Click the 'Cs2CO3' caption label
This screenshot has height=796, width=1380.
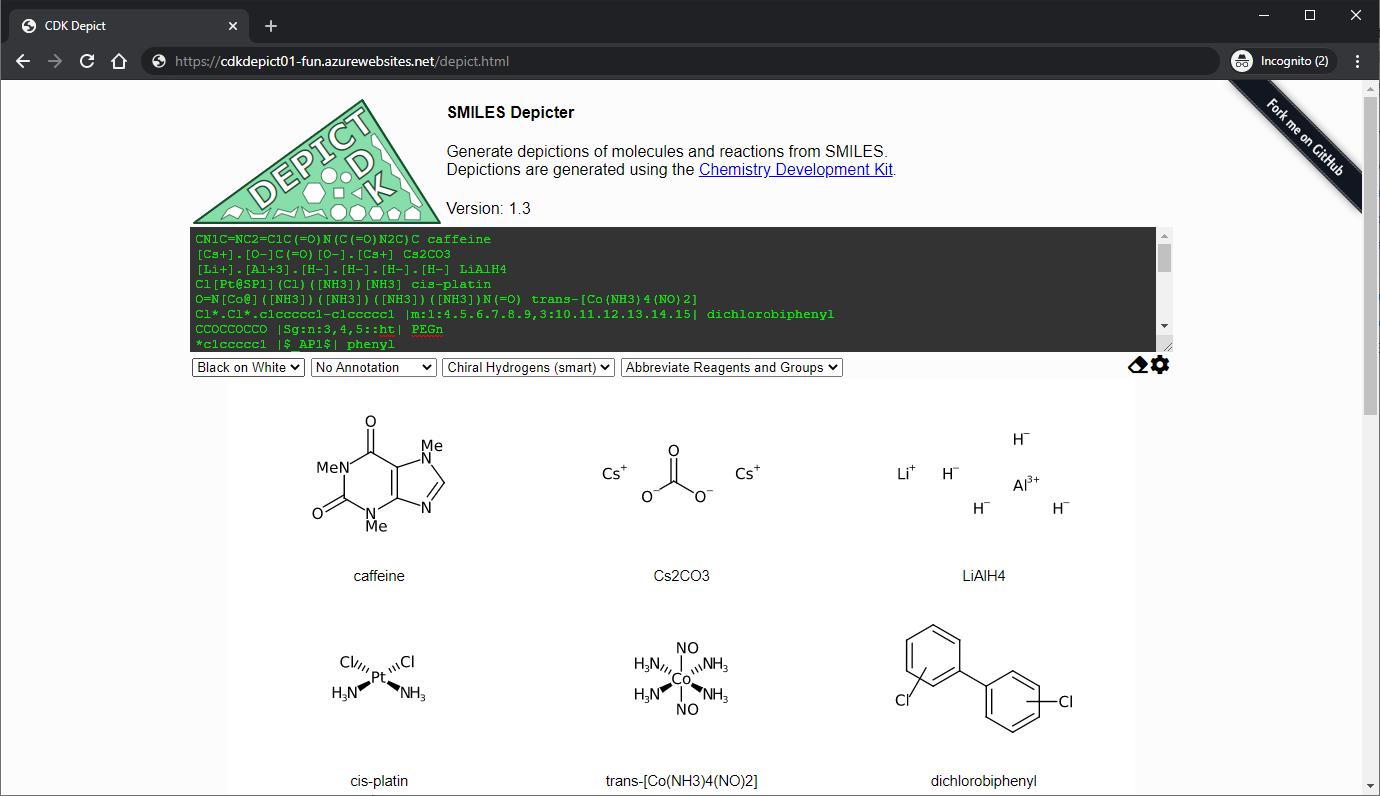pos(681,576)
